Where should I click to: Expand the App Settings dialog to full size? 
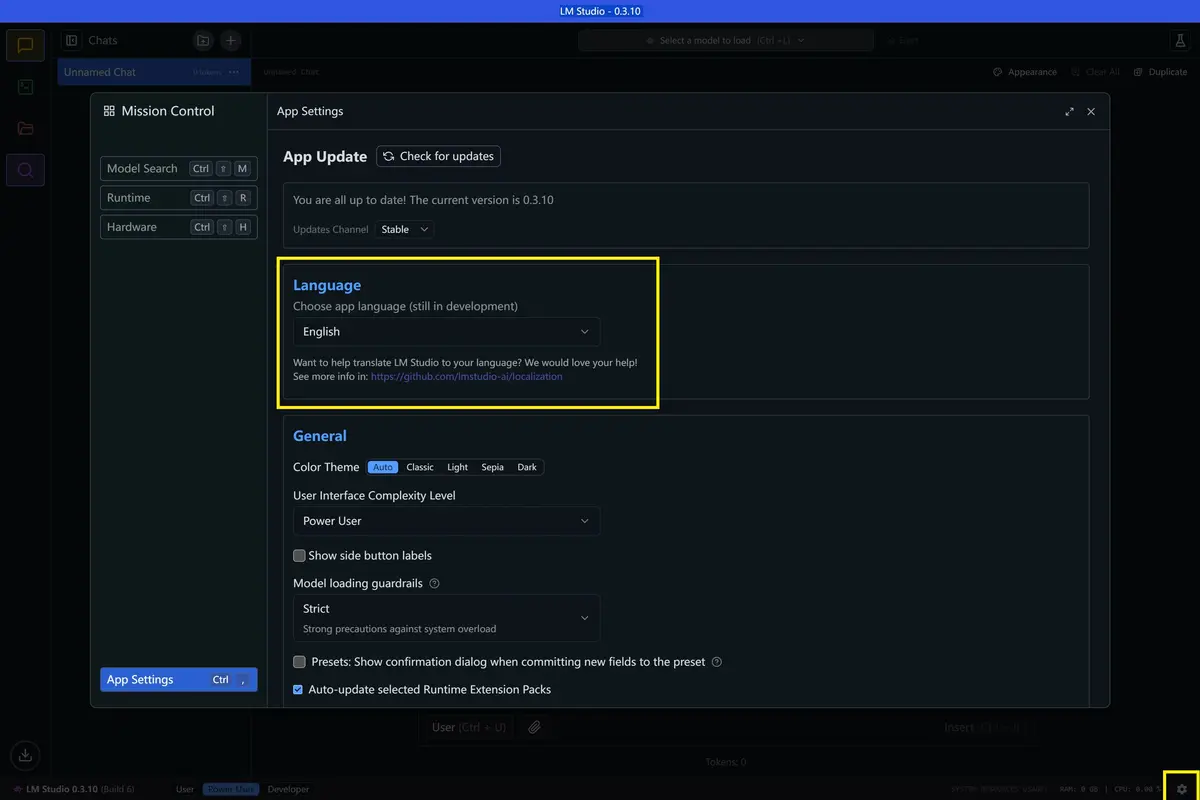pyautogui.click(x=1070, y=112)
